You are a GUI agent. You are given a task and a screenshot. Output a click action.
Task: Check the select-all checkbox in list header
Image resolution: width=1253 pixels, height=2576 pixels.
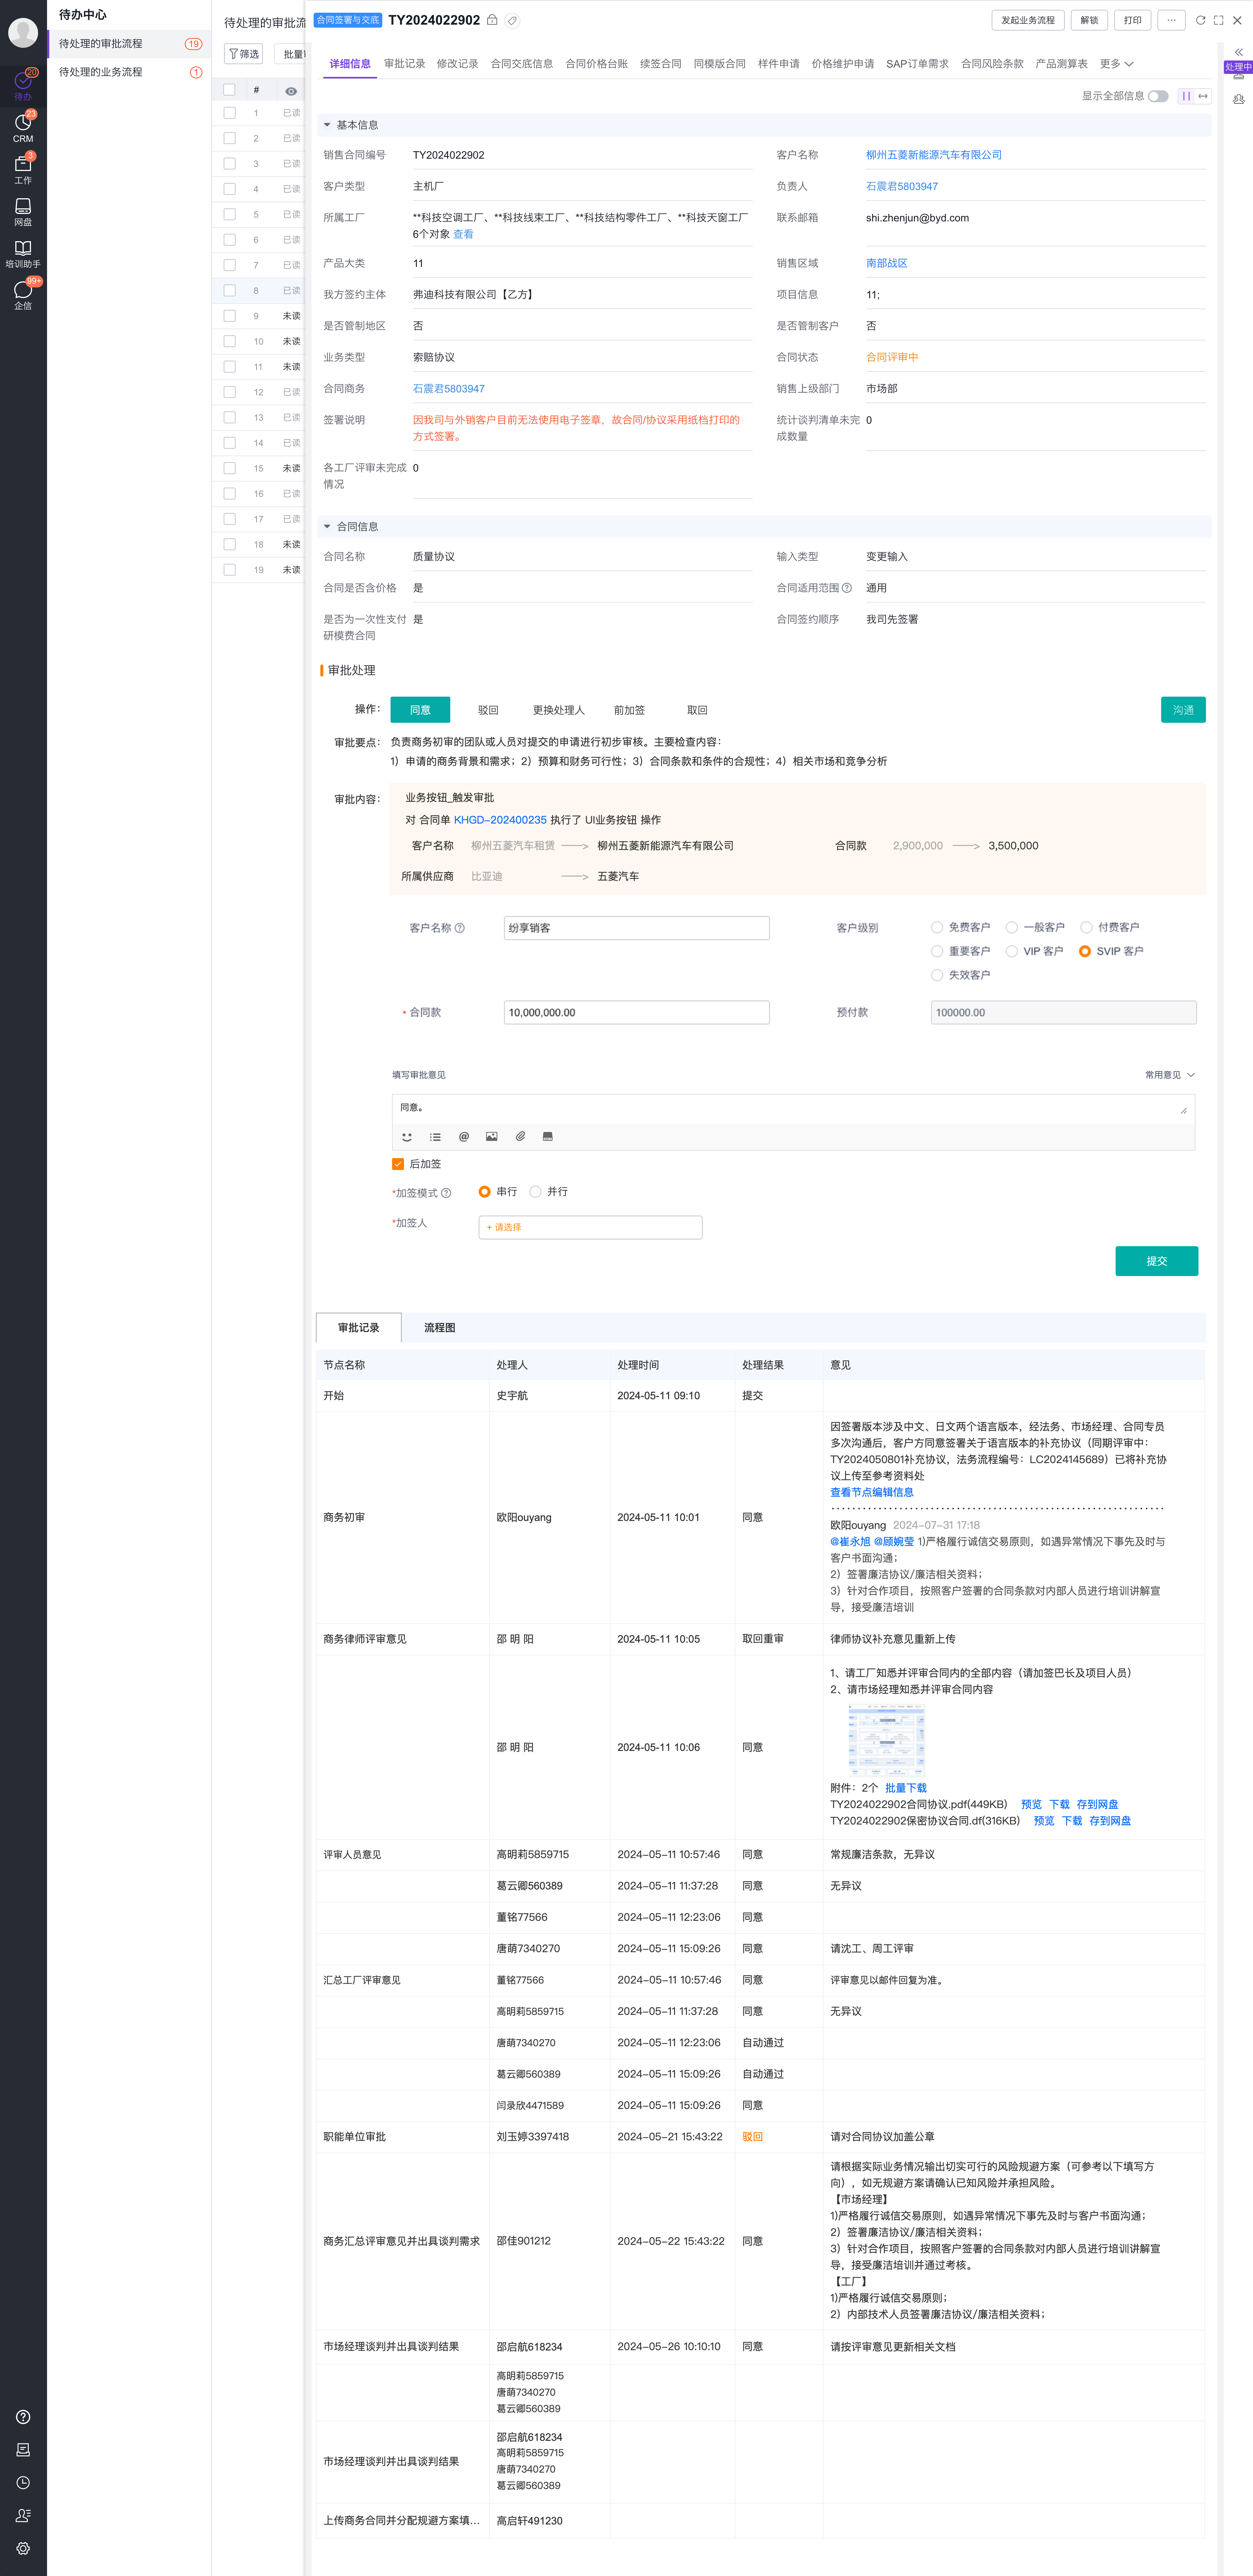(229, 90)
